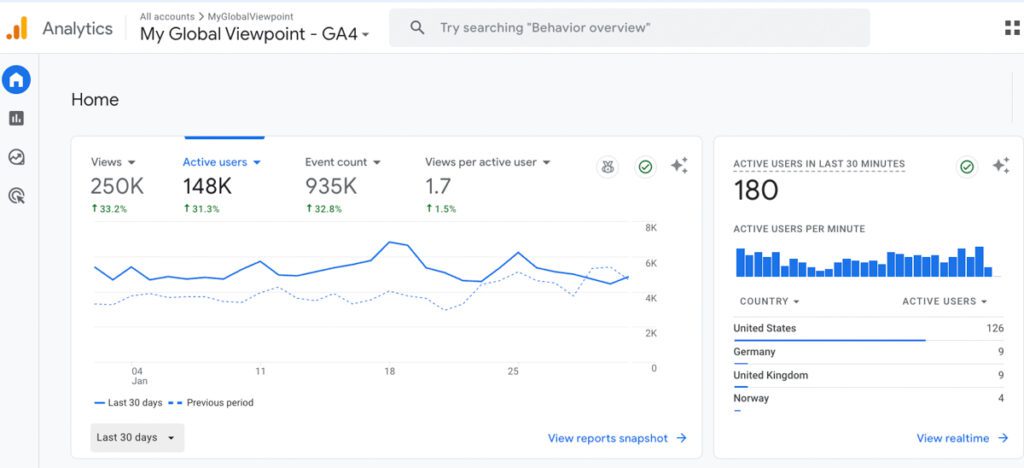Screen dimensions: 1024x468
Task: Open Views per active user dropdown
Action: pos(488,162)
